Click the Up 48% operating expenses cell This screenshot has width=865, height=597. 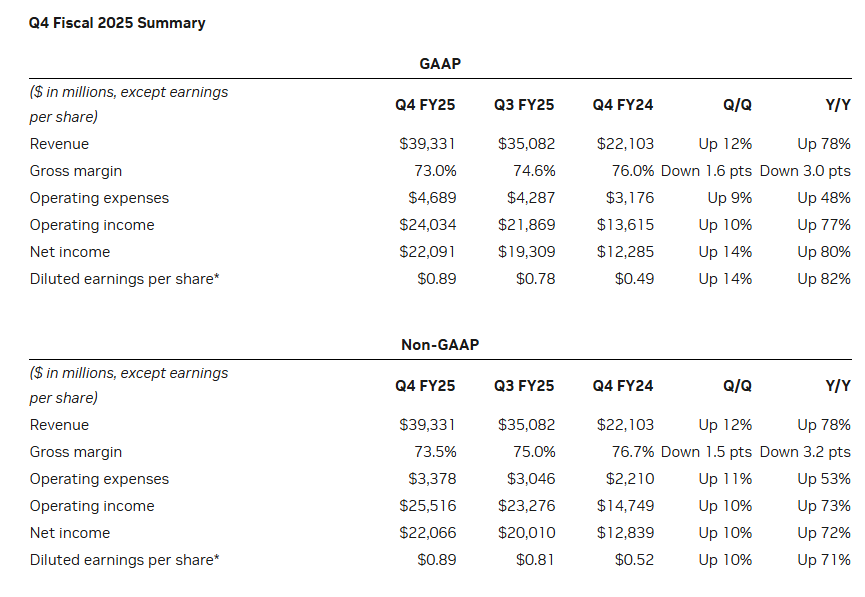pyautogui.click(x=824, y=198)
